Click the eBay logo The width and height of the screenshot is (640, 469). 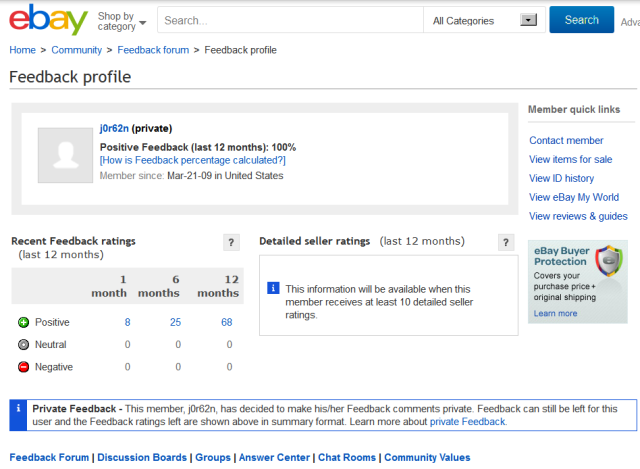coord(48,20)
